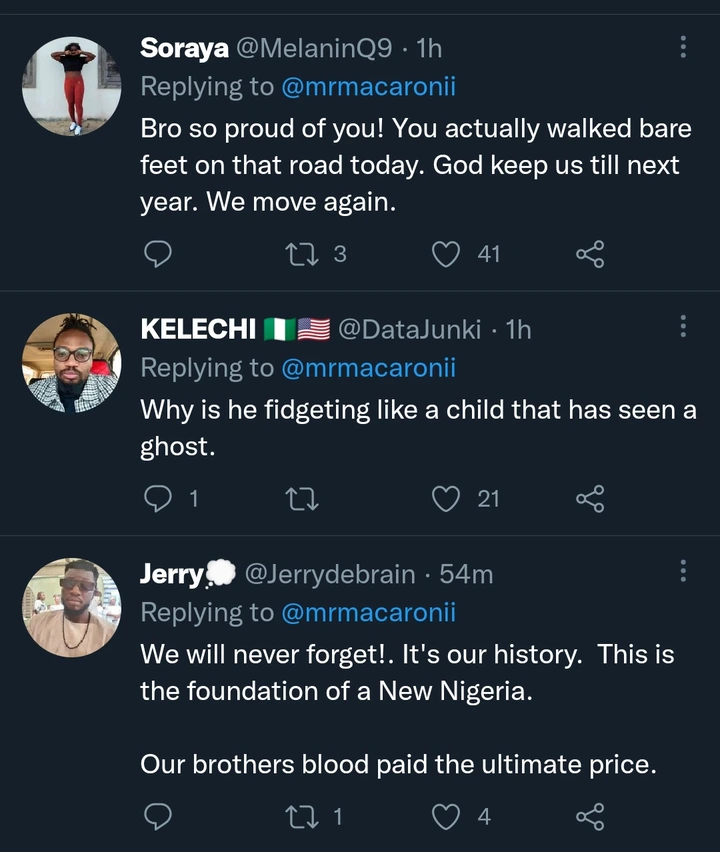Open Soraya's profile picture

tap(72, 87)
